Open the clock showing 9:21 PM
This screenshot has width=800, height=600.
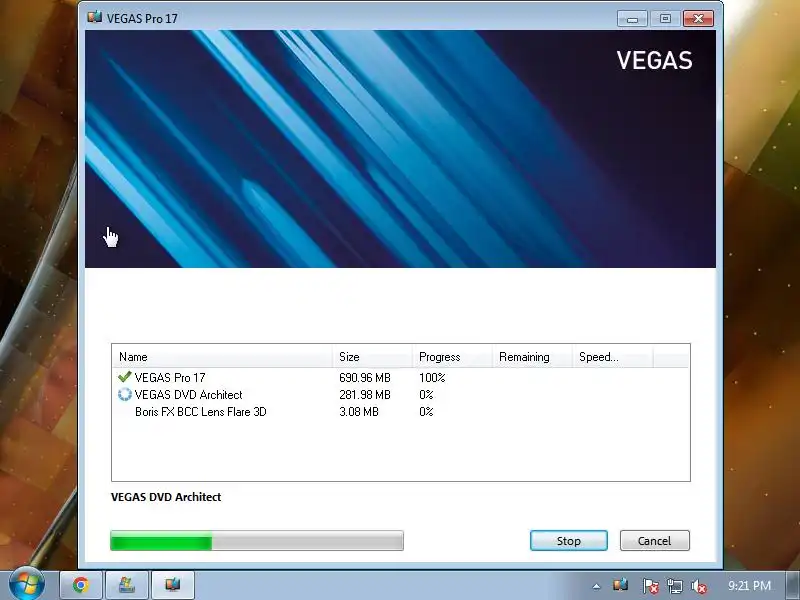749,585
